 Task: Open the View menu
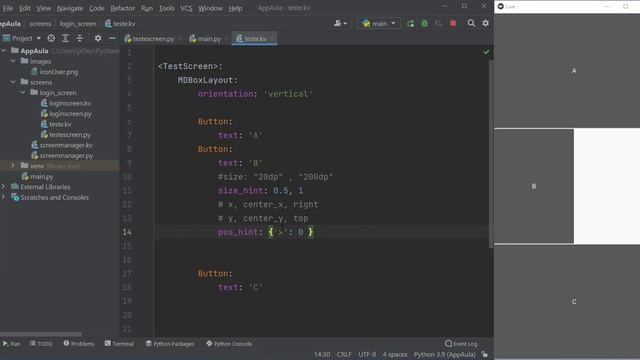43,8
